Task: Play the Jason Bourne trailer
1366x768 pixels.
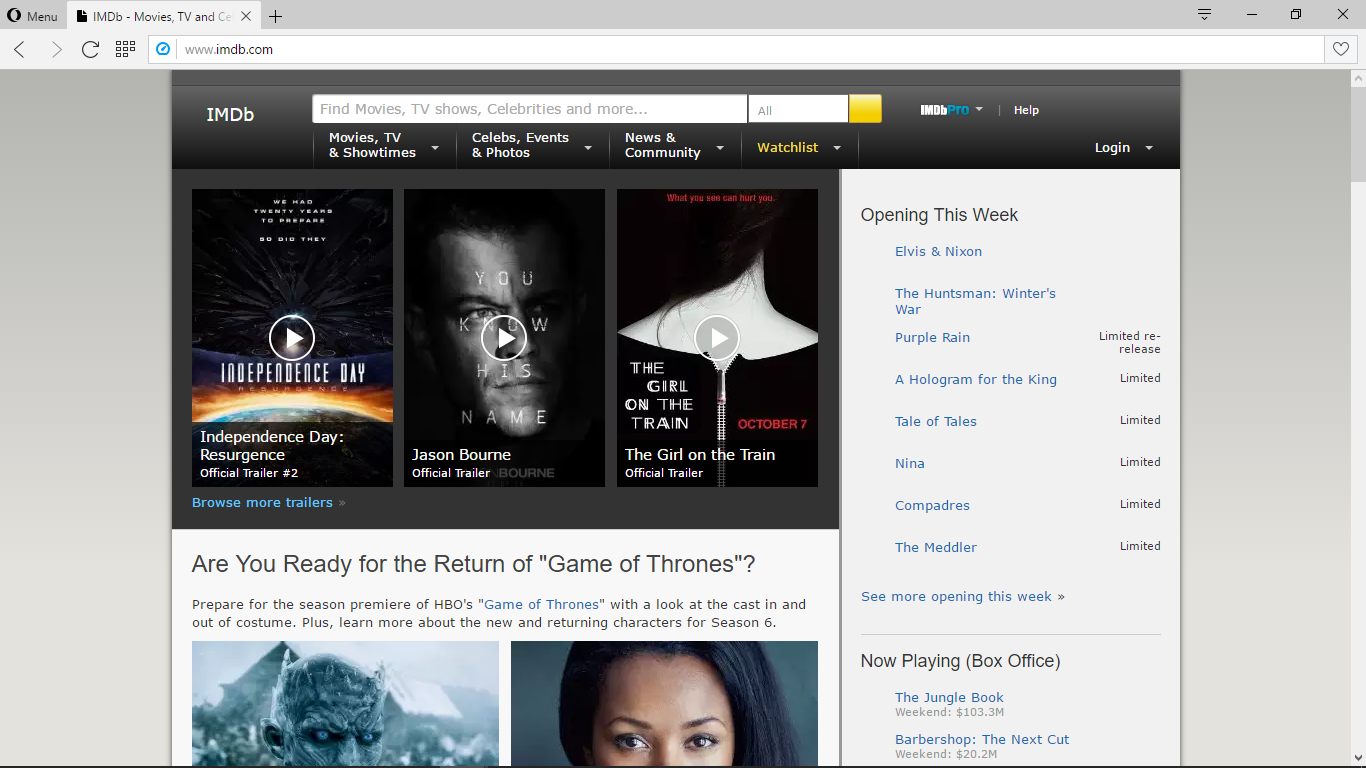Action: pos(504,338)
